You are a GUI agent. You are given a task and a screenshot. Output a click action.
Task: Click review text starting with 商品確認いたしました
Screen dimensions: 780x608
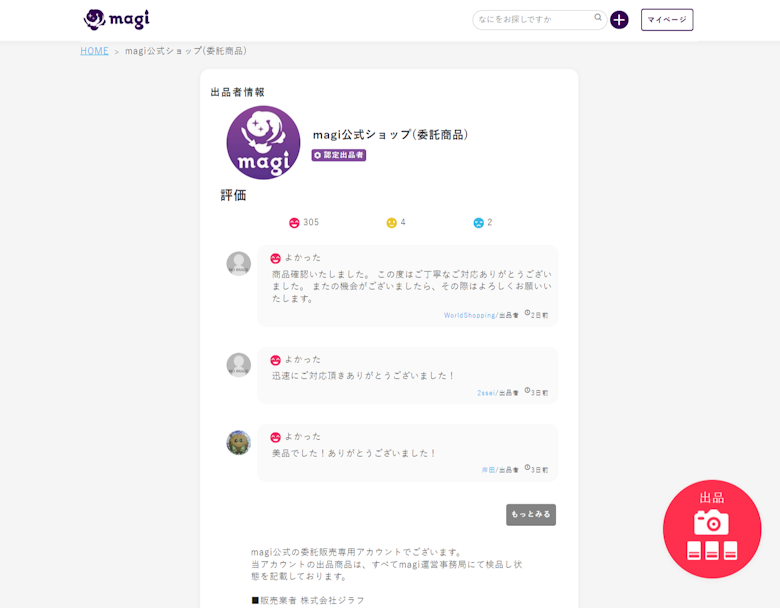(x=411, y=287)
